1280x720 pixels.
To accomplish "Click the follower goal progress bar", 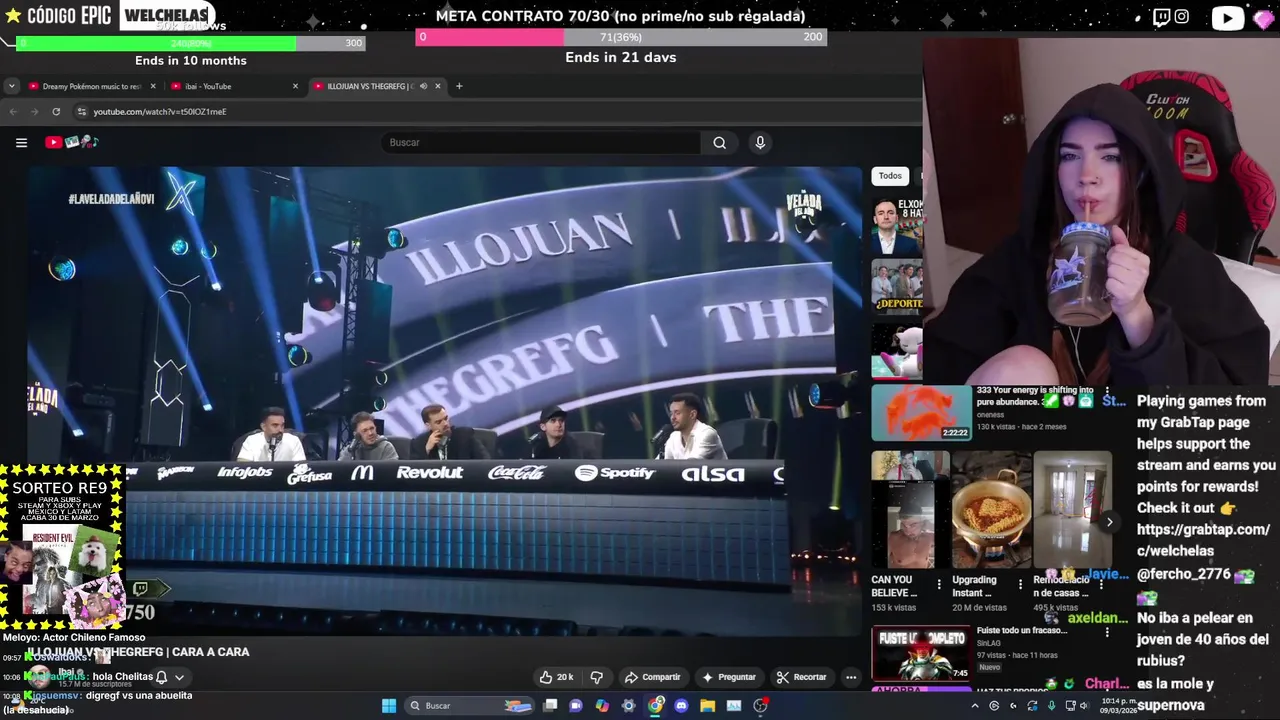I will point(191,43).
